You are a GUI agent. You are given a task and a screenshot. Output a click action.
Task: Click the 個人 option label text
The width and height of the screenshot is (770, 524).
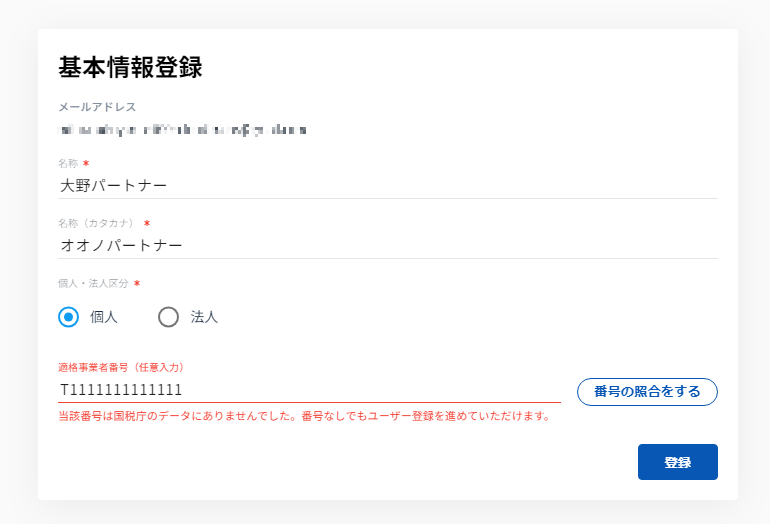tap(104, 317)
